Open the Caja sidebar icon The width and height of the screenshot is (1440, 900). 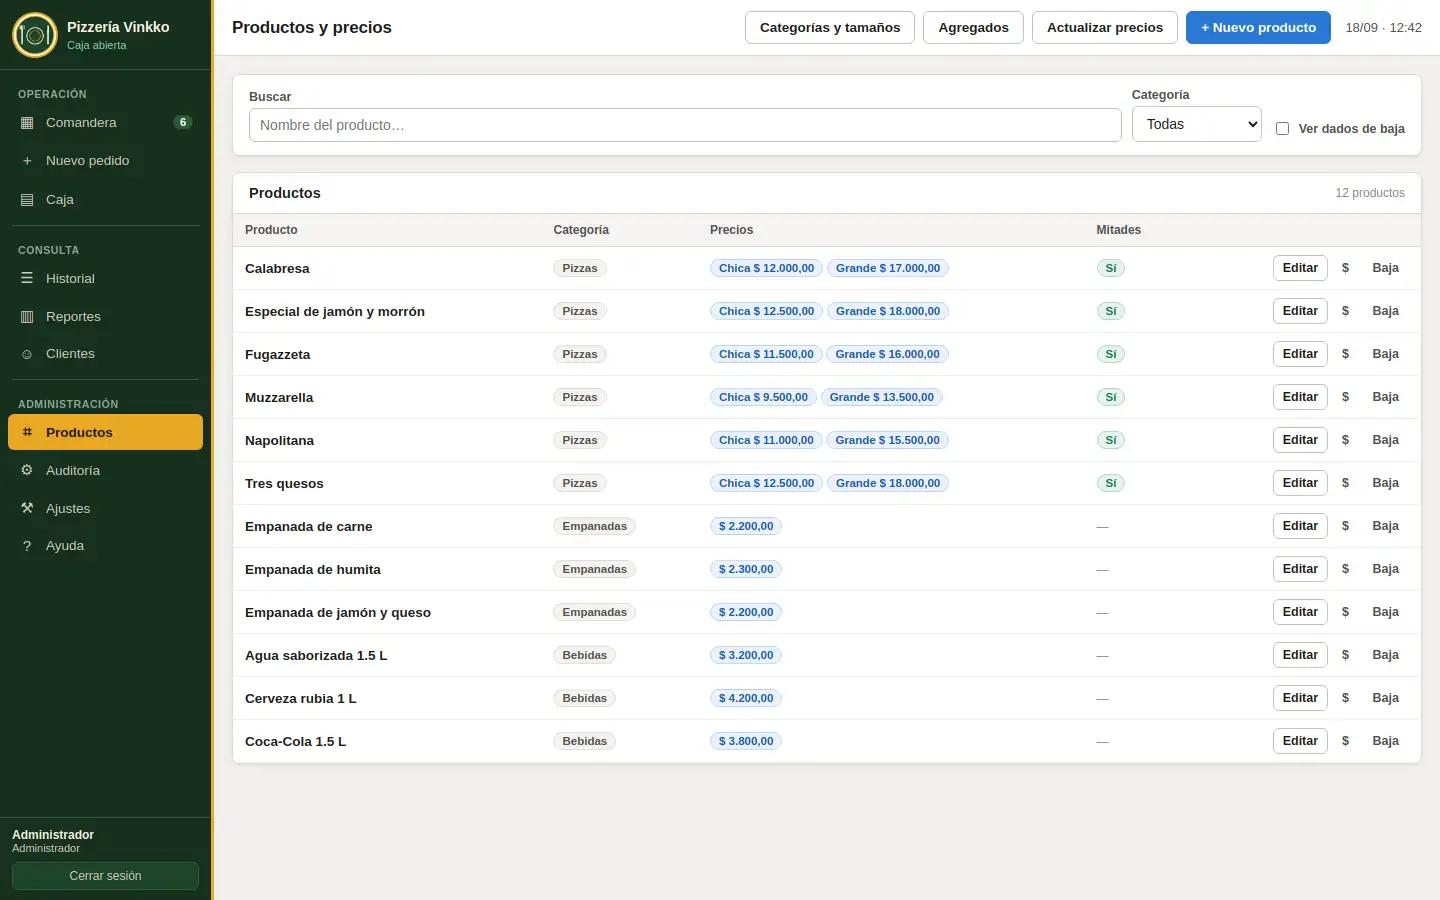(x=27, y=200)
